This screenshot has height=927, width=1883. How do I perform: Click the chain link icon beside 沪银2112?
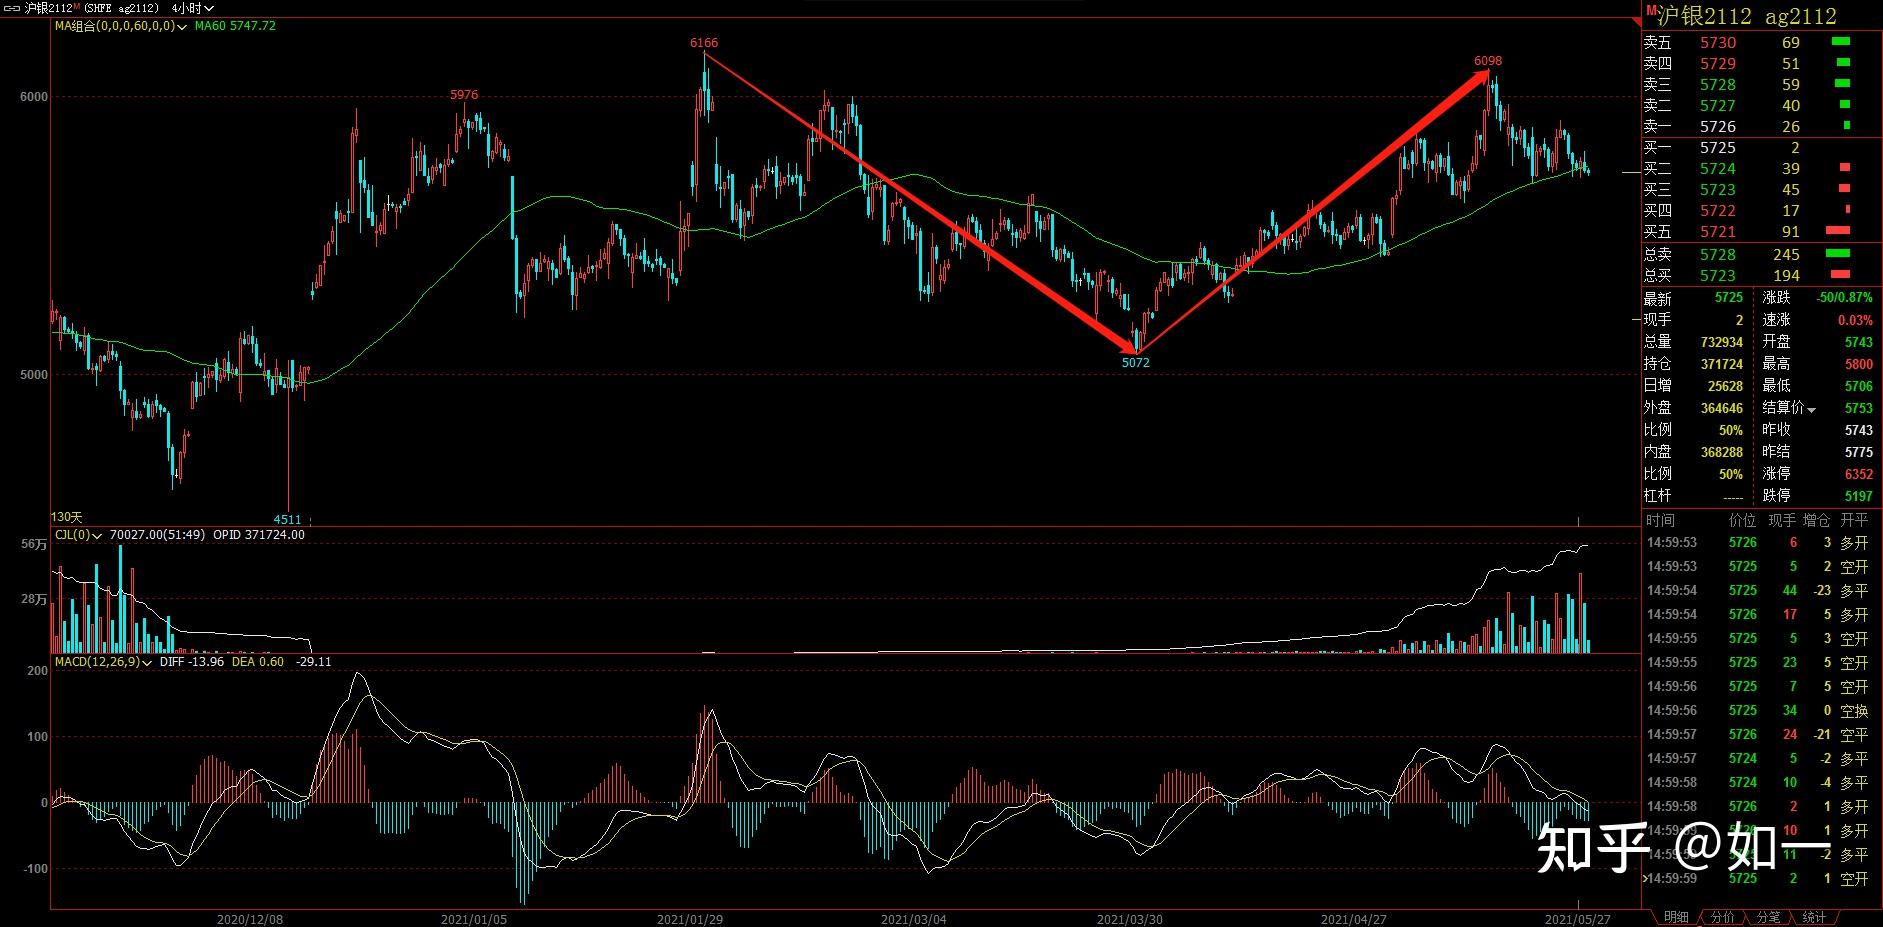point(12,8)
